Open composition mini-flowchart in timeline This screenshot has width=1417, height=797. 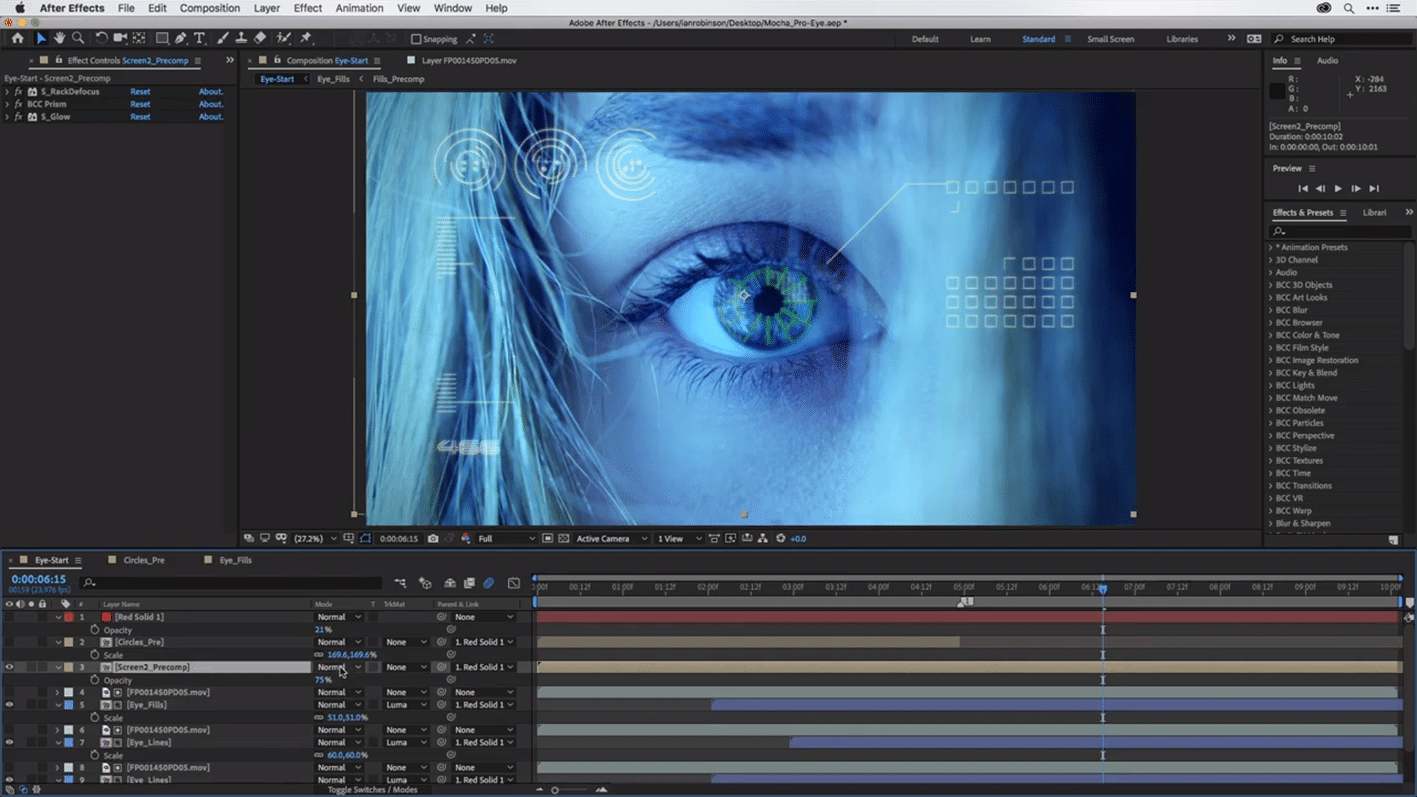(x=400, y=583)
